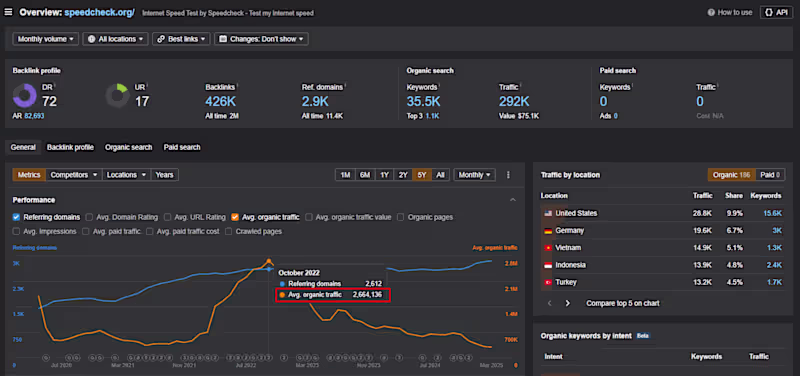
Task: Set chart range to 1Y
Action: click(x=384, y=175)
